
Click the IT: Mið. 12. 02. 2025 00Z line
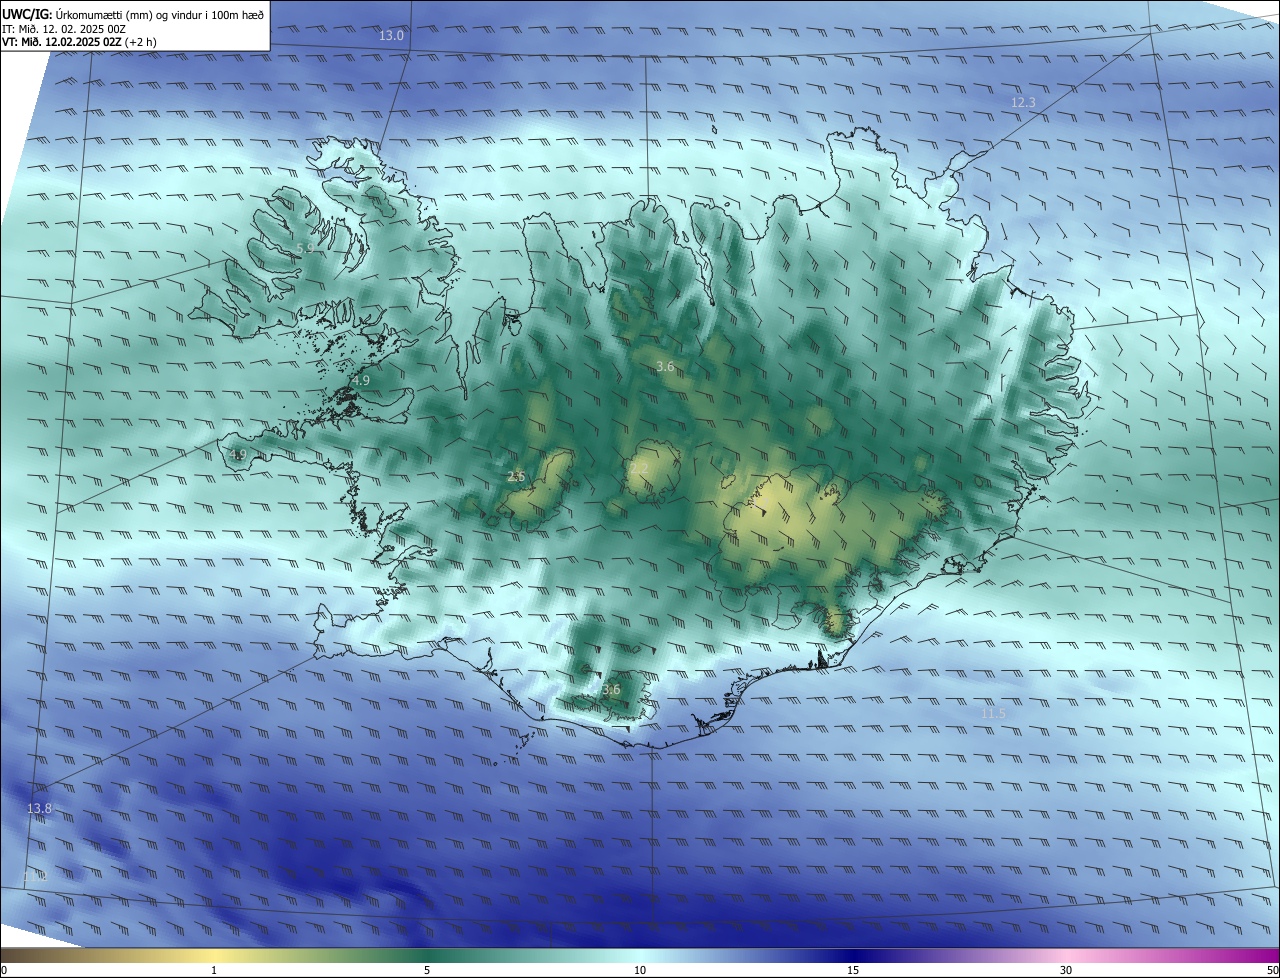click(x=63, y=29)
